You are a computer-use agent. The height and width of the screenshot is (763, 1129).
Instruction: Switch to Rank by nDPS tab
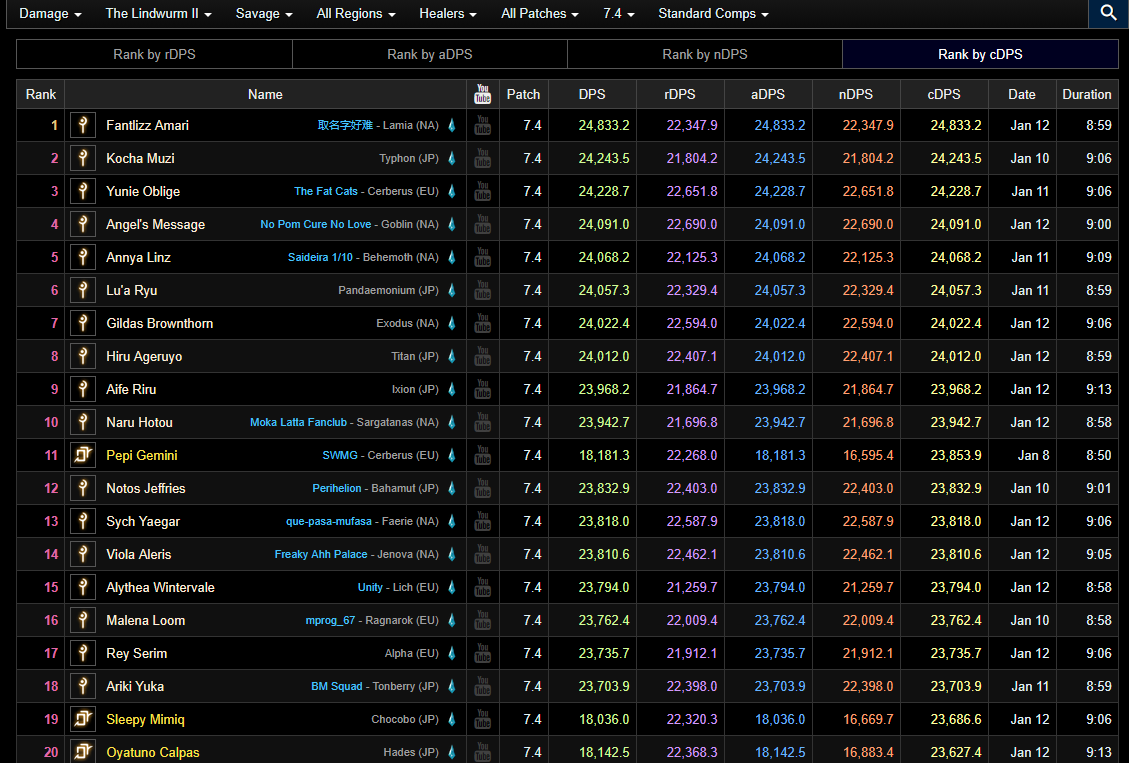click(x=705, y=54)
